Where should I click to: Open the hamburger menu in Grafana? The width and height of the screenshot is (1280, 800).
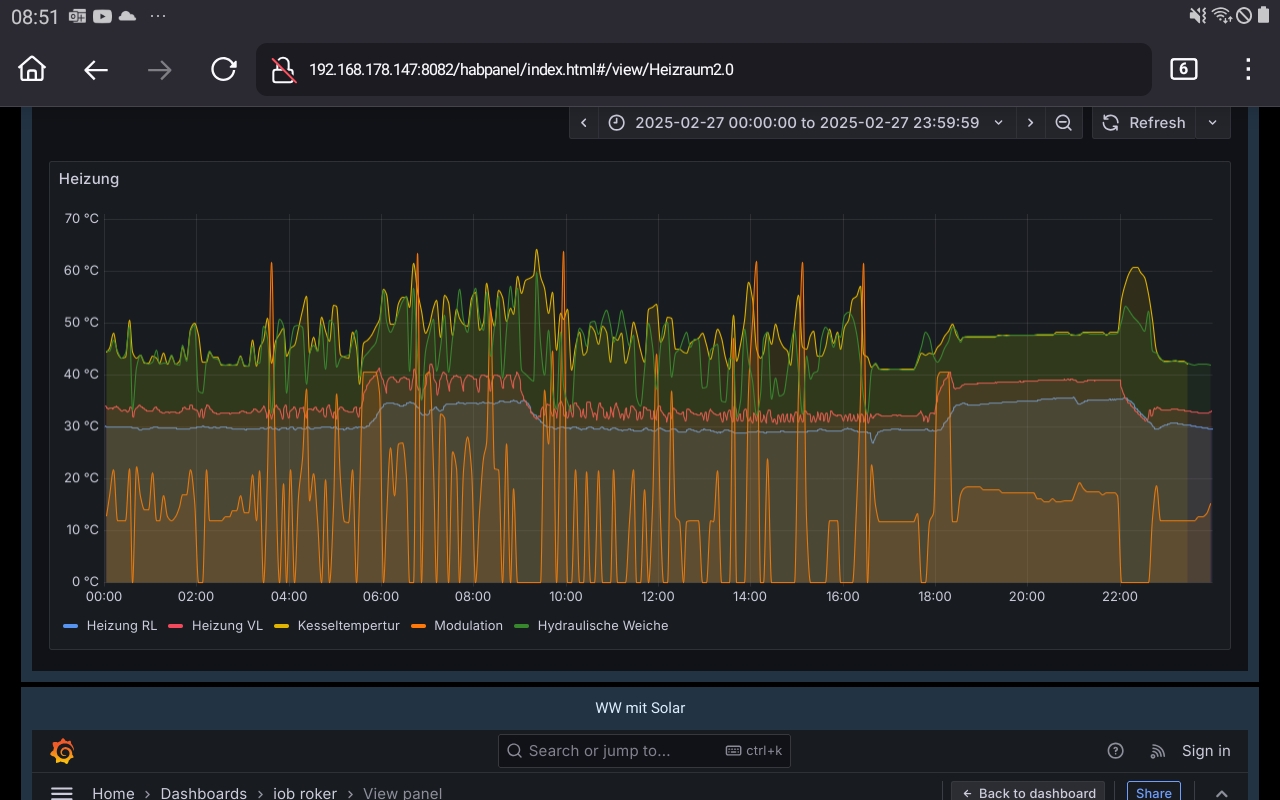click(x=62, y=793)
